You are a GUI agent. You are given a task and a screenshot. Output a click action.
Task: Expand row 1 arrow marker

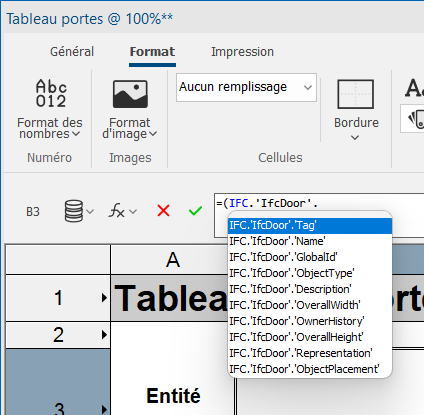pyautogui.click(x=104, y=298)
